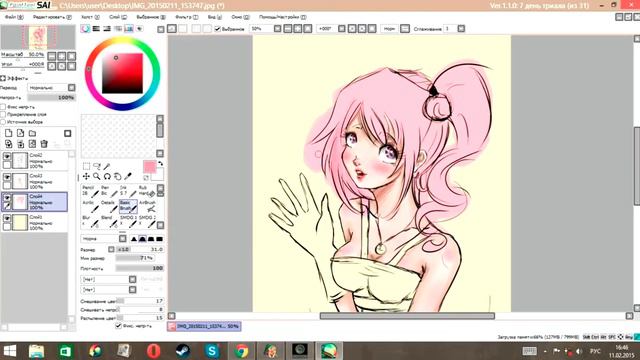Screen dimensions: 640x360
Task: Create a new layer folder
Action: tap(32, 133)
